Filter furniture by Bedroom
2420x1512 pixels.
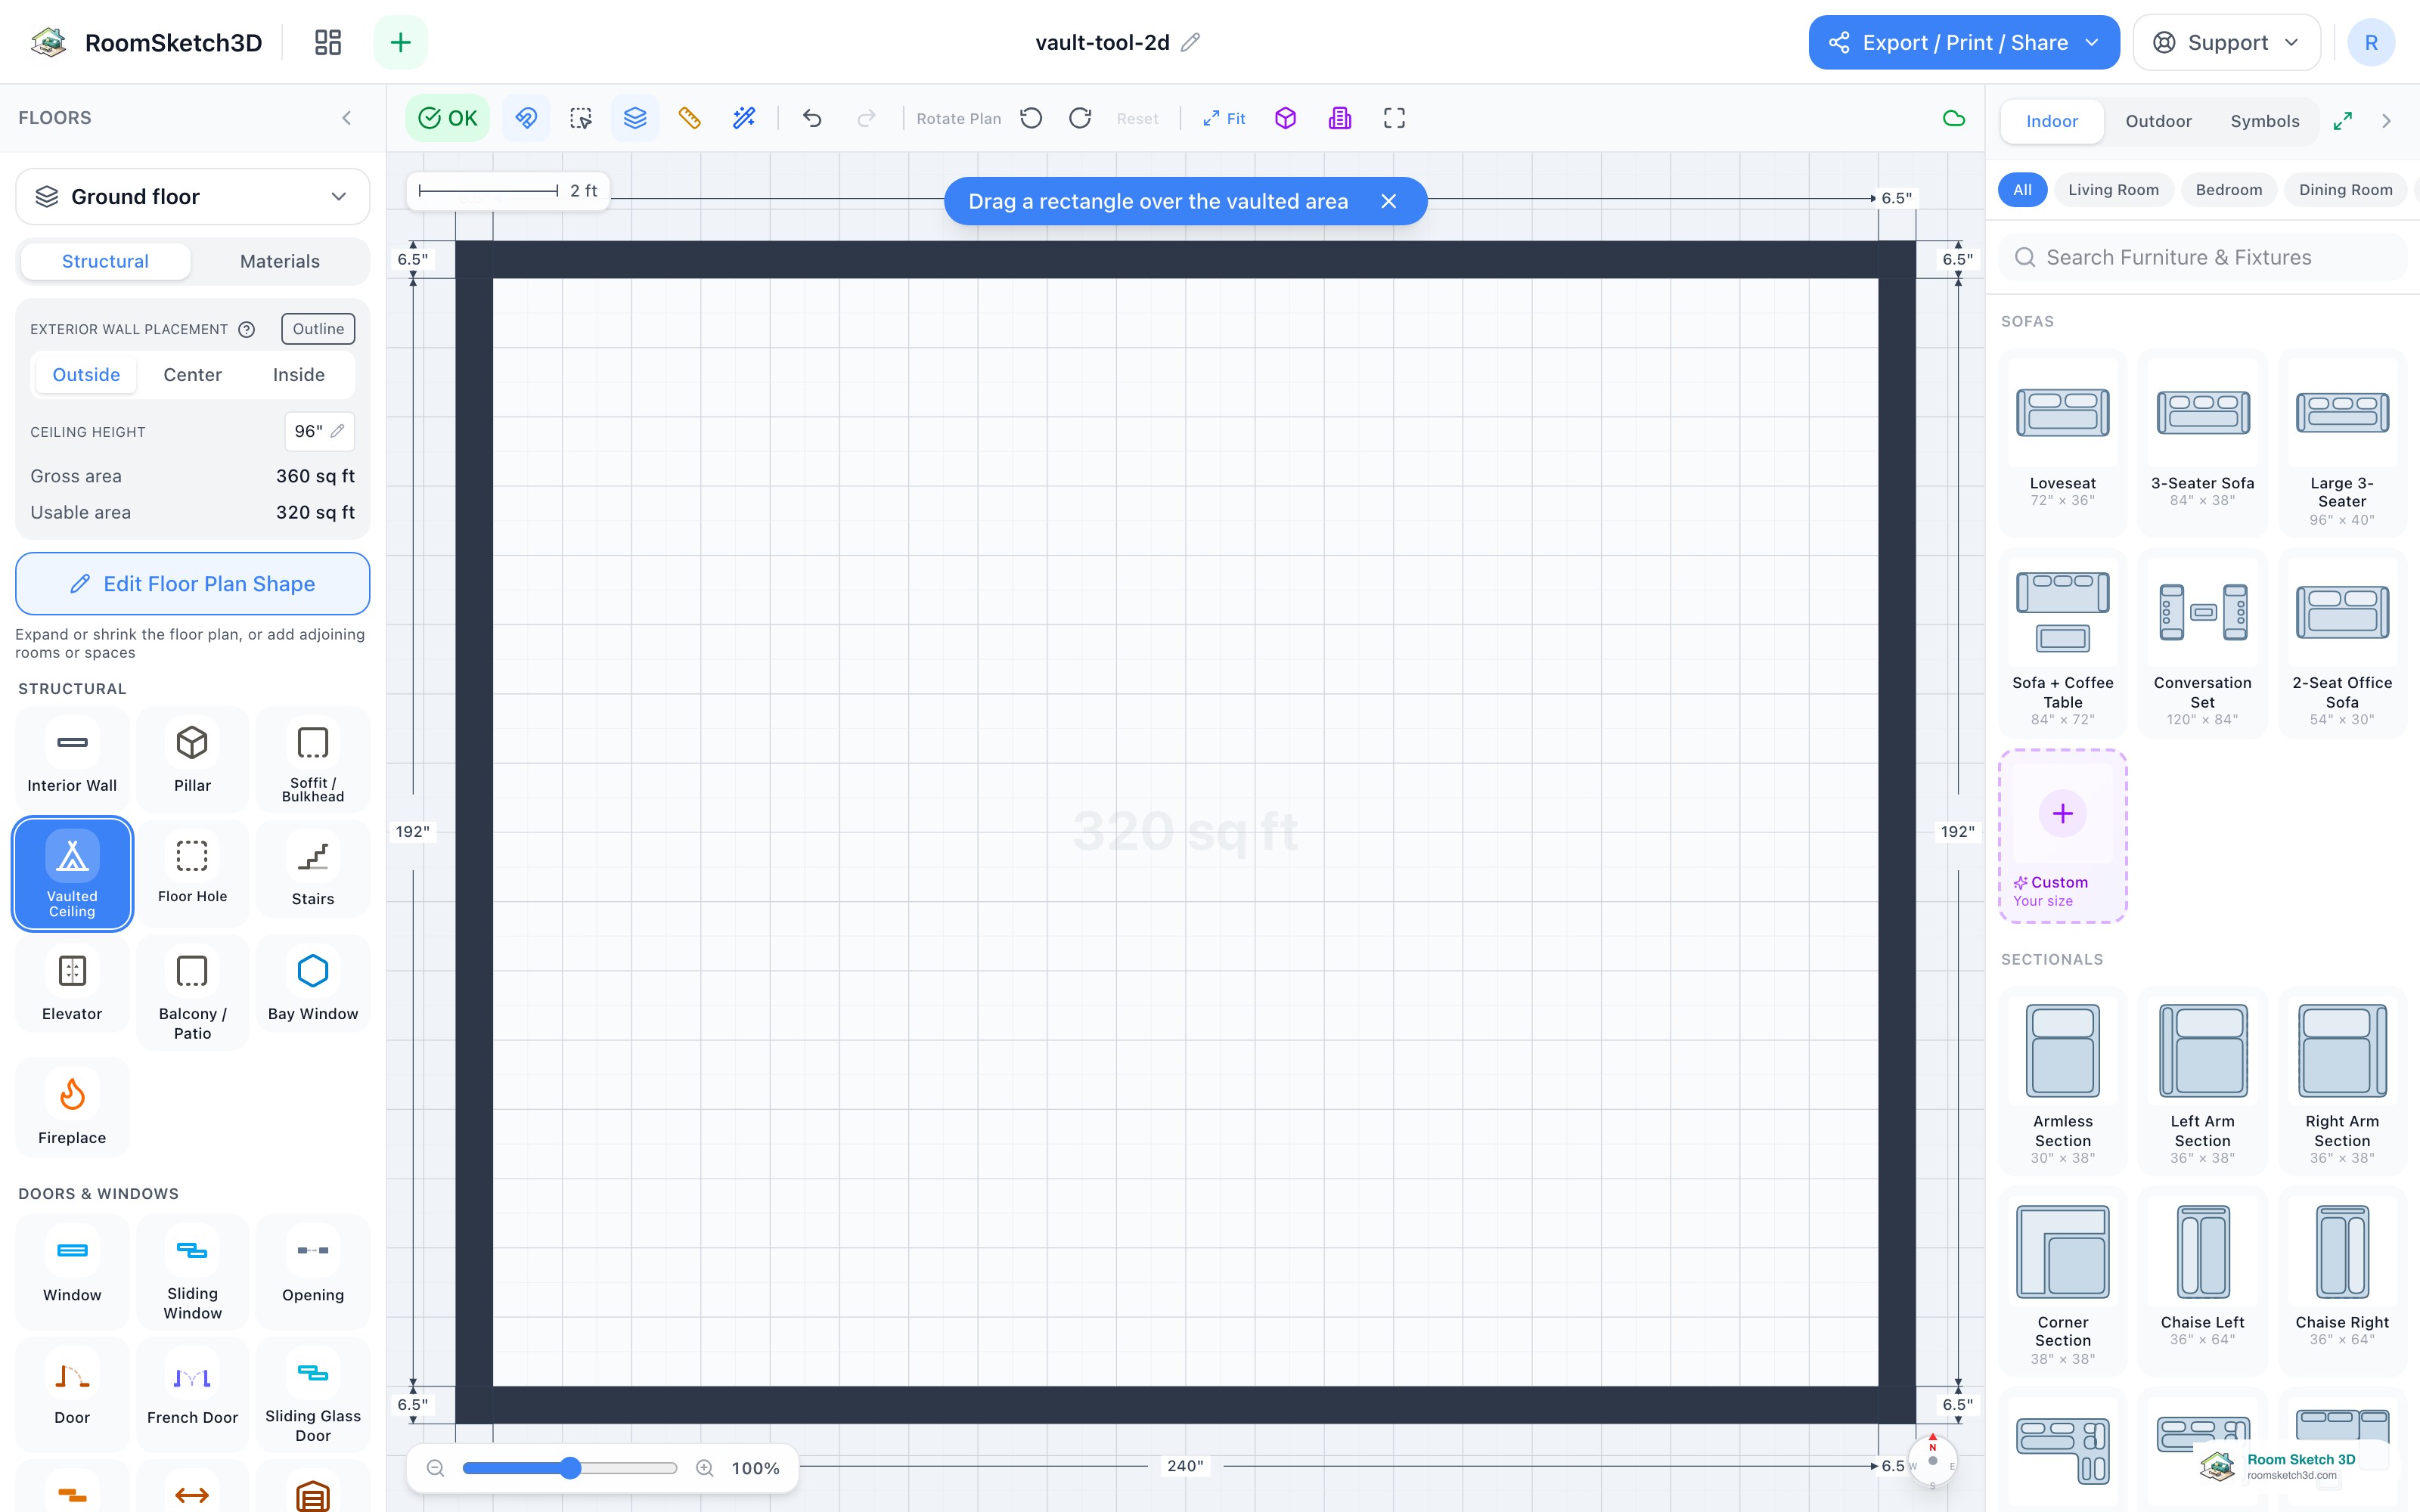[2228, 190]
